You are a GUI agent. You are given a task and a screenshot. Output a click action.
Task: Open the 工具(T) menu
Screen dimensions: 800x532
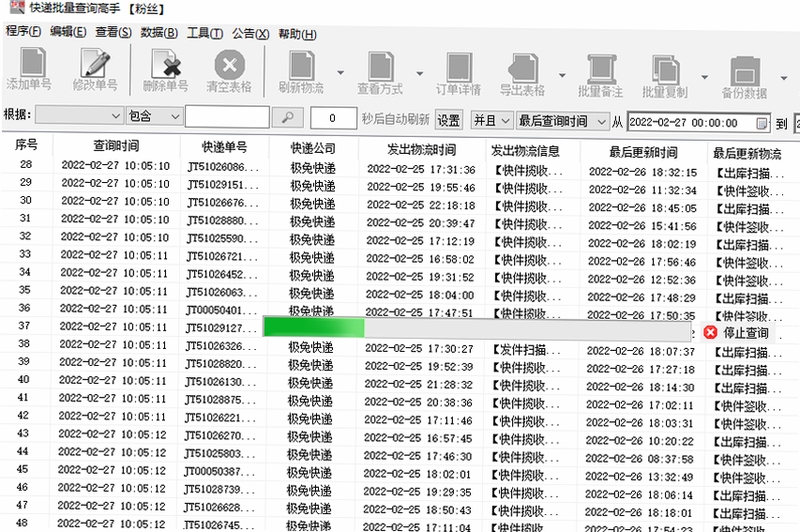click(205, 33)
